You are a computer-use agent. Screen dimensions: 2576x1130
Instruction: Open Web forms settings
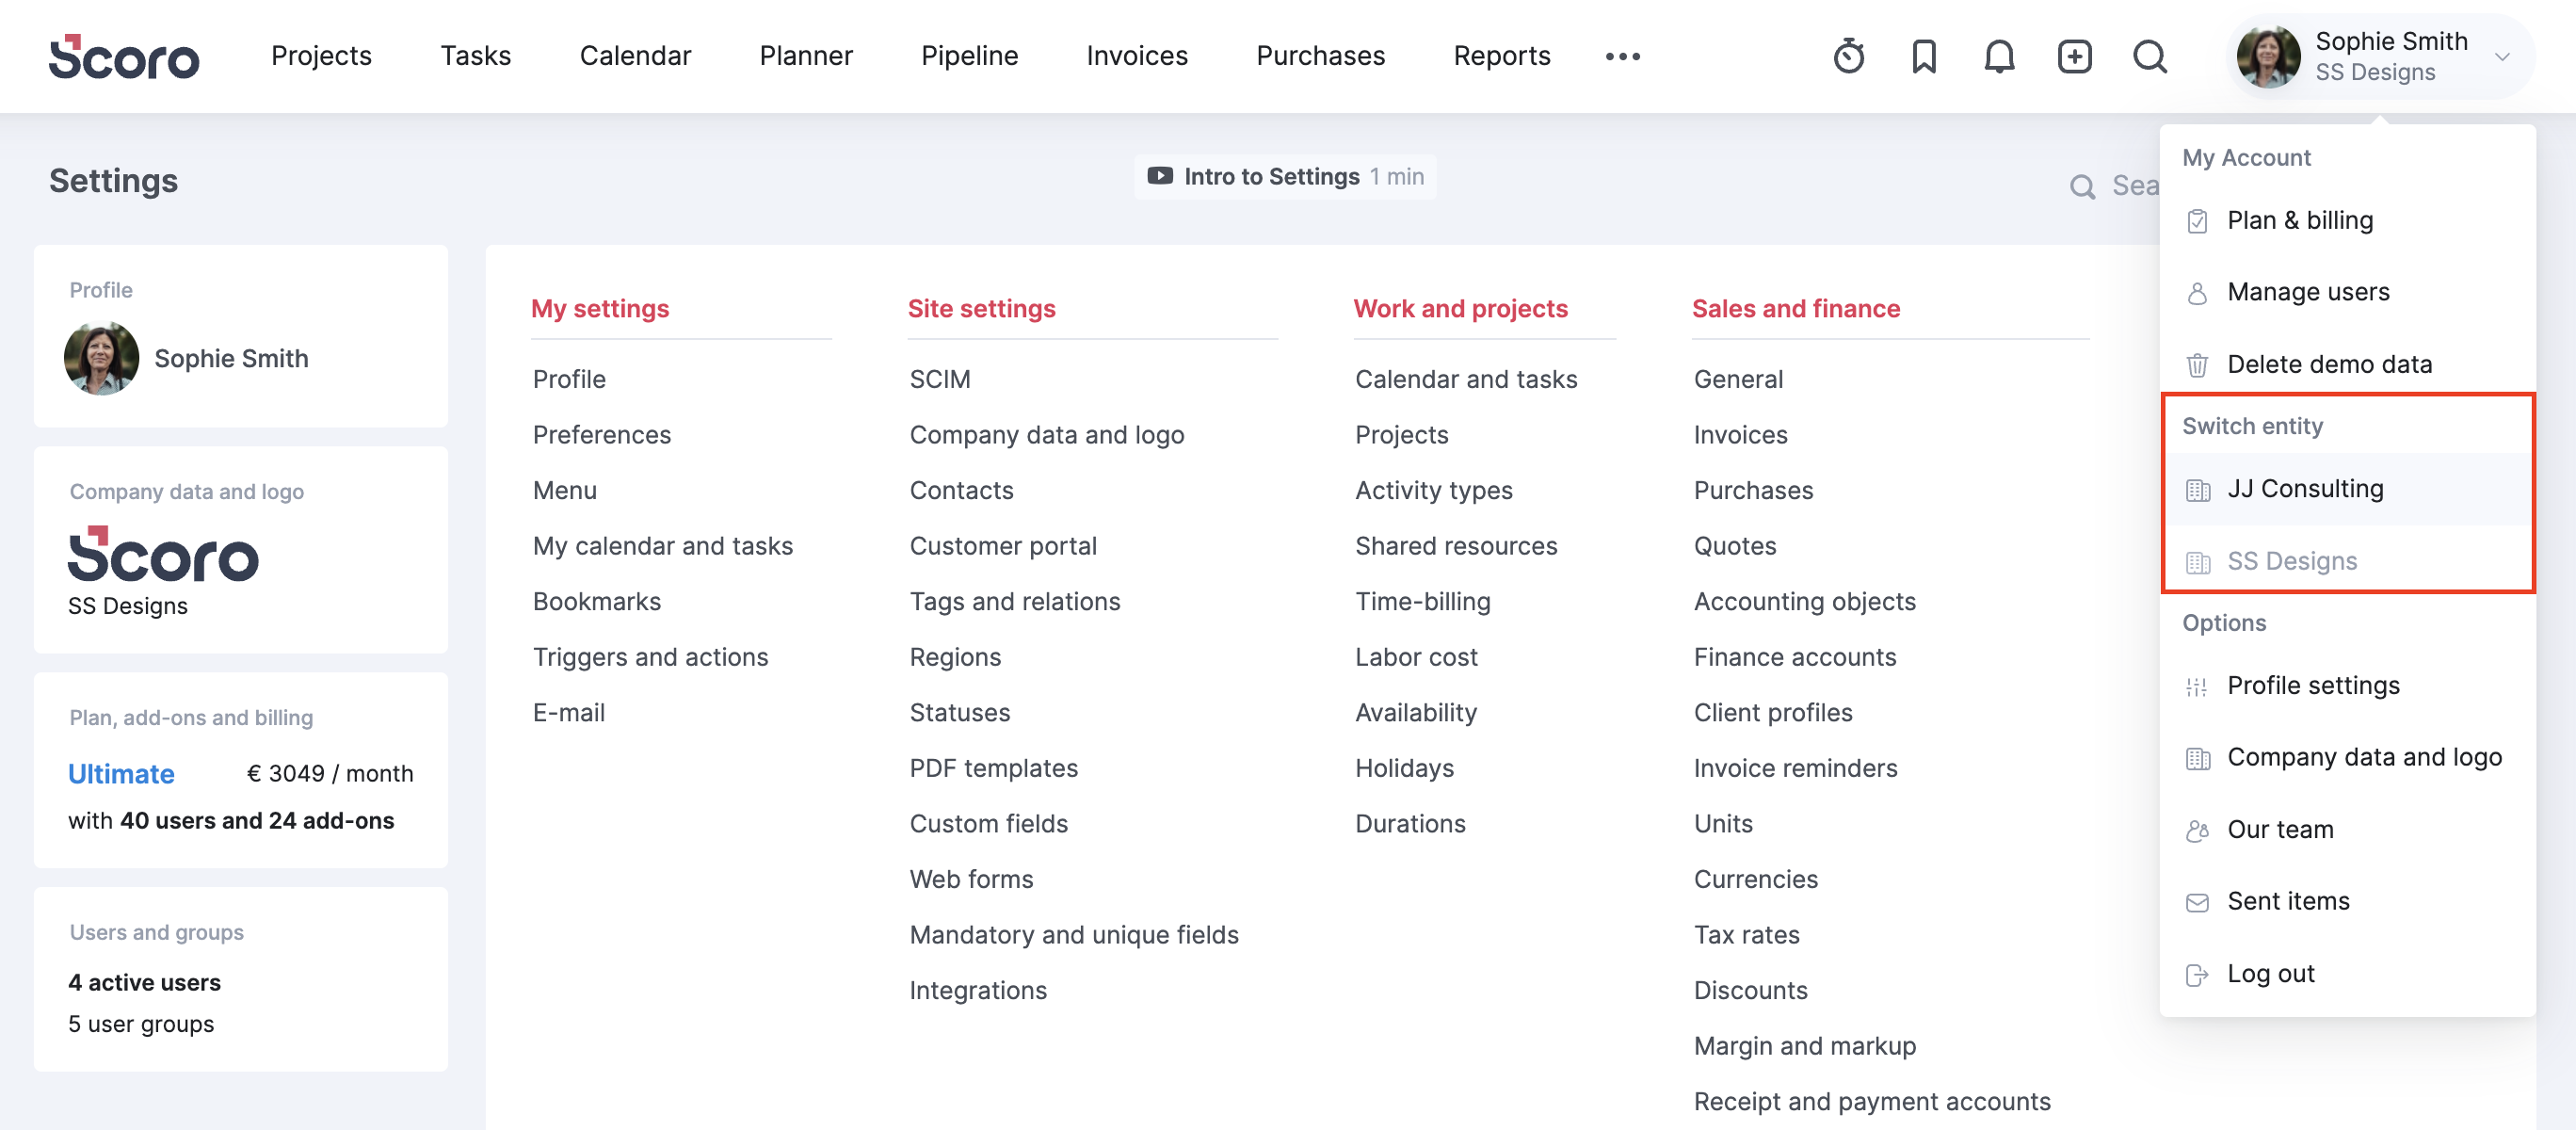click(x=971, y=879)
